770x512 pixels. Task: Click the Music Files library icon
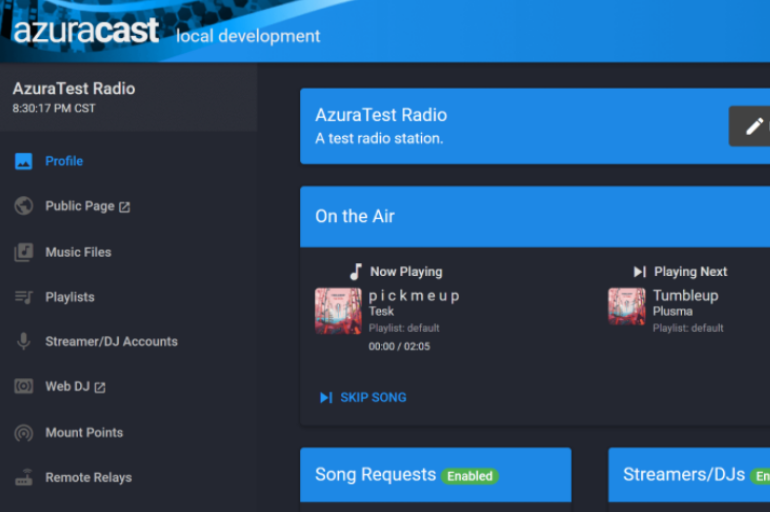(24, 252)
